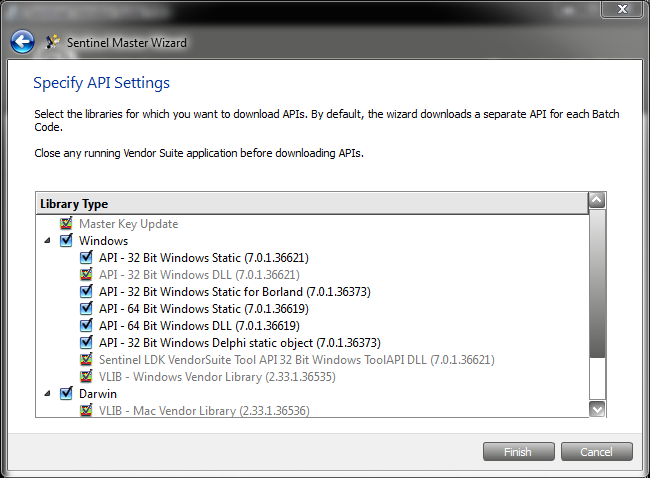Click the Windows Vendor Library locked icon

pos(87,376)
